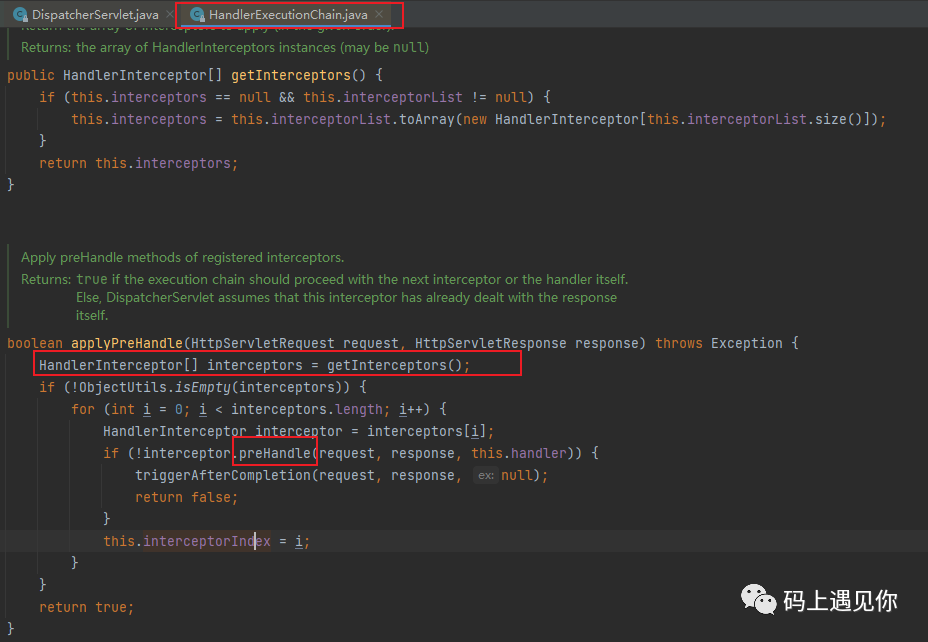Click doc line 'Returns: true if the execution chain'
The width and height of the screenshot is (928, 642).
324,279
